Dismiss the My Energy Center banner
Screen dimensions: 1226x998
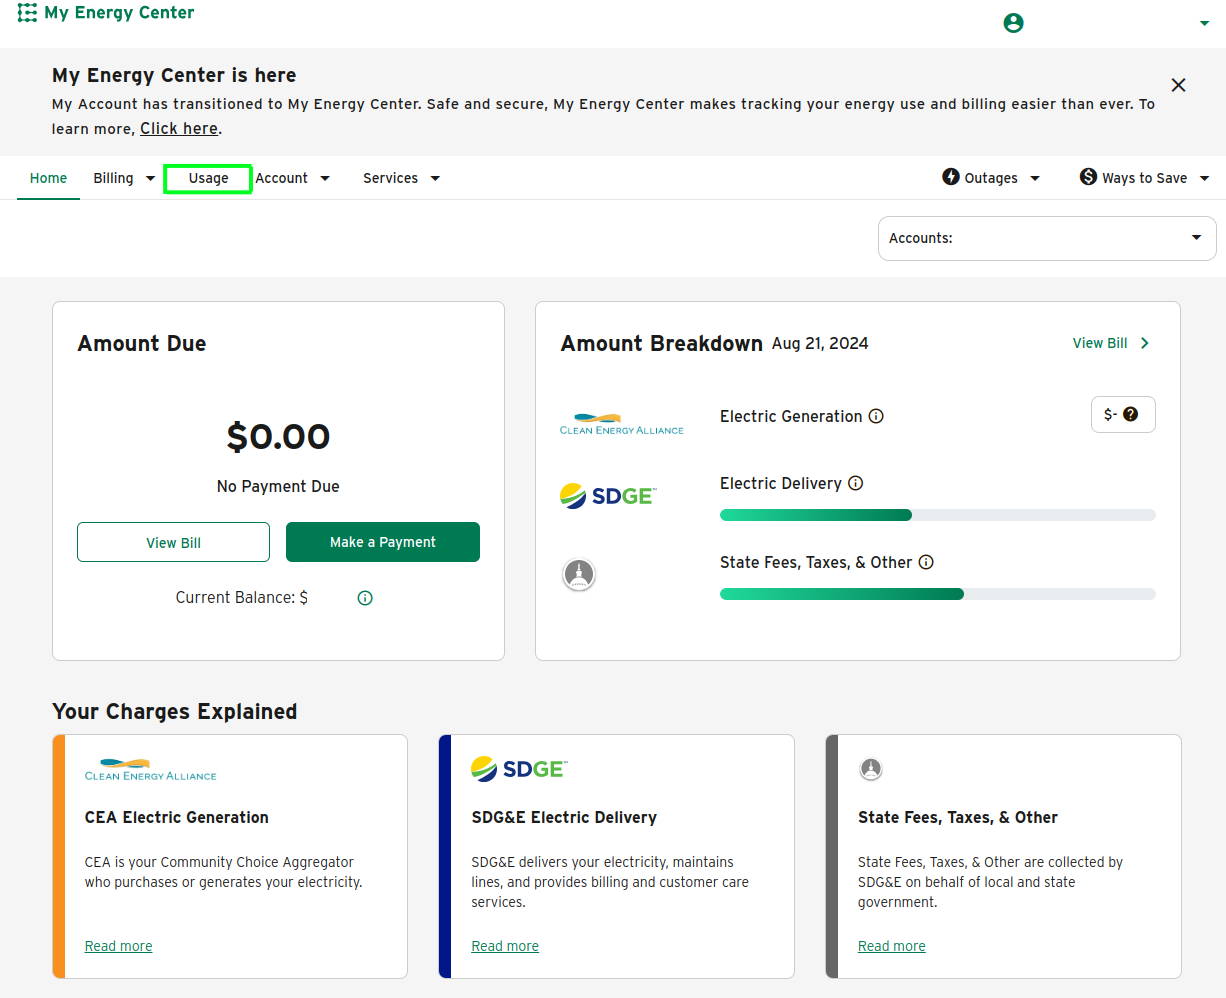[1178, 85]
